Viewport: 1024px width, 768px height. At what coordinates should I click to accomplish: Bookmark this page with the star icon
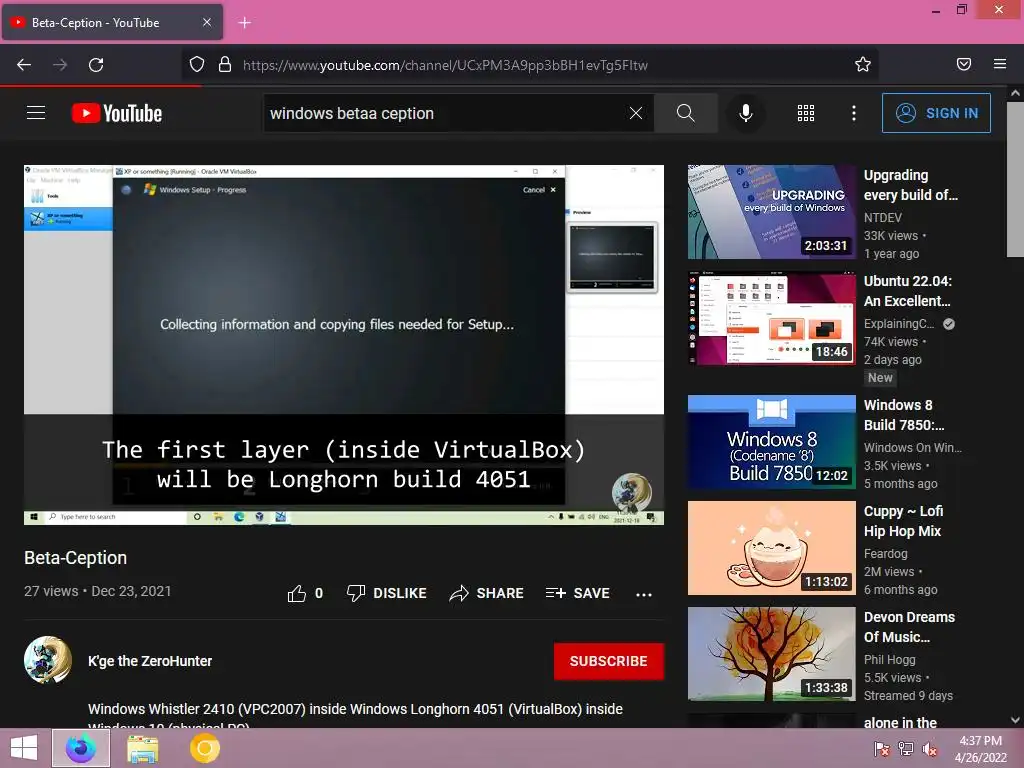tap(863, 65)
